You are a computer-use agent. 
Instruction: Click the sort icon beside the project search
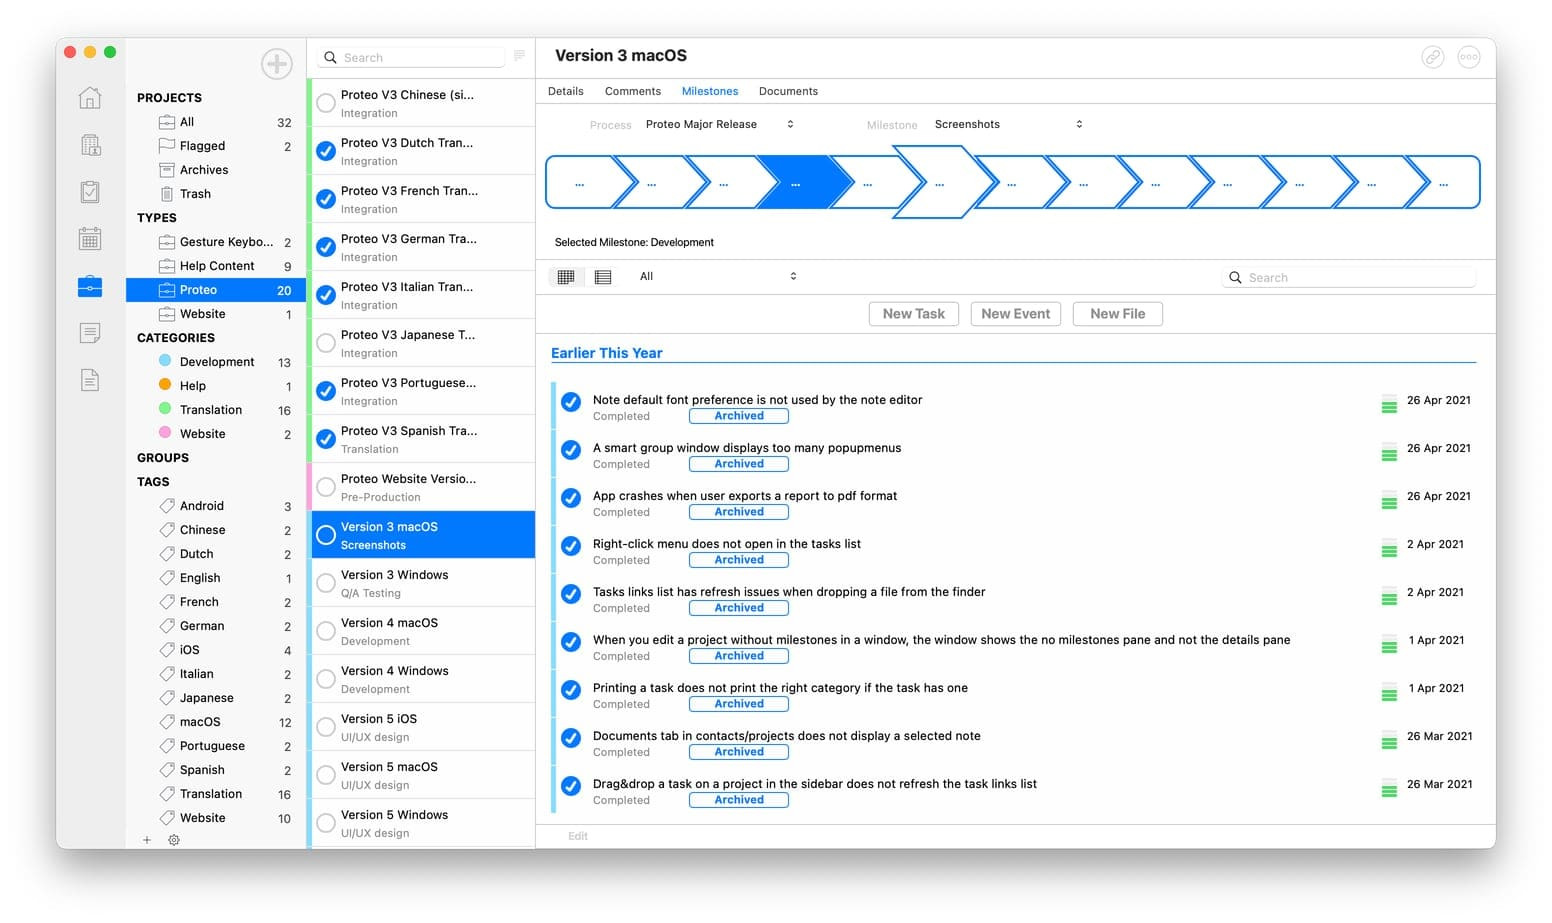click(519, 56)
